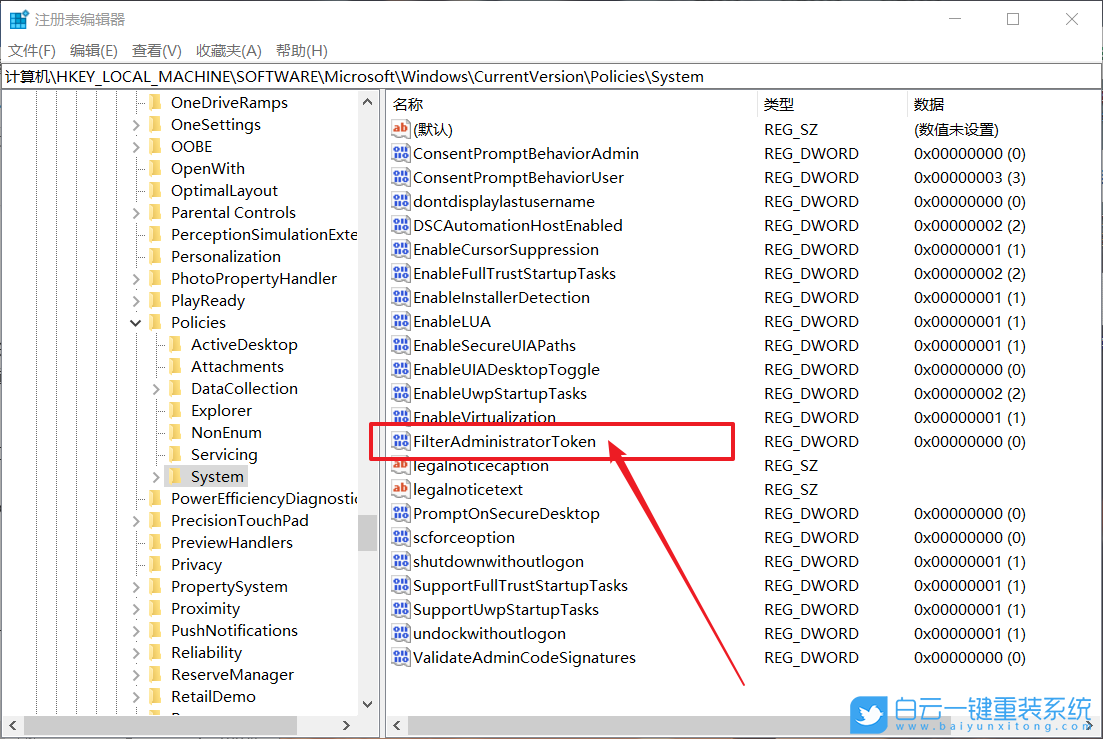Expand the DataCollection key chevron
The width and height of the screenshot is (1103, 739).
(x=156, y=389)
